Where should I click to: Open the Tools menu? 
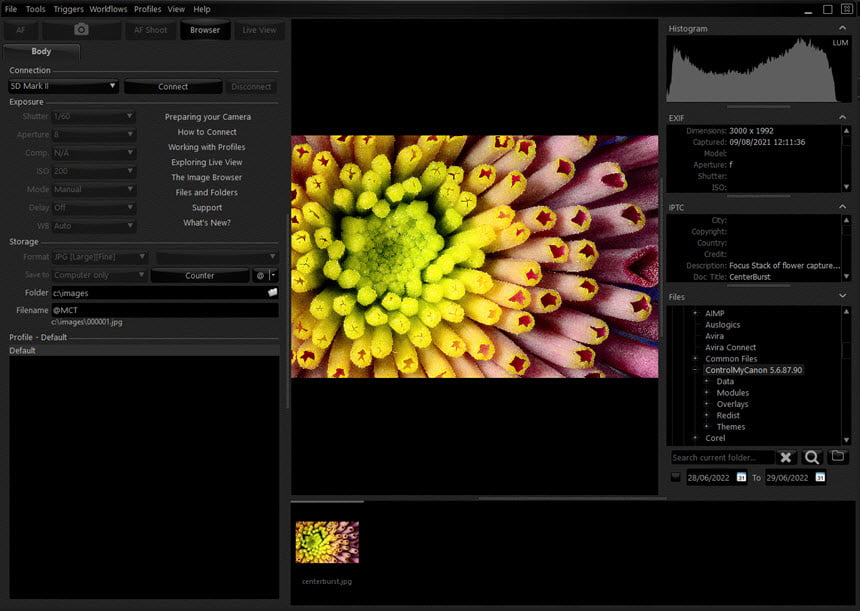pos(36,9)
